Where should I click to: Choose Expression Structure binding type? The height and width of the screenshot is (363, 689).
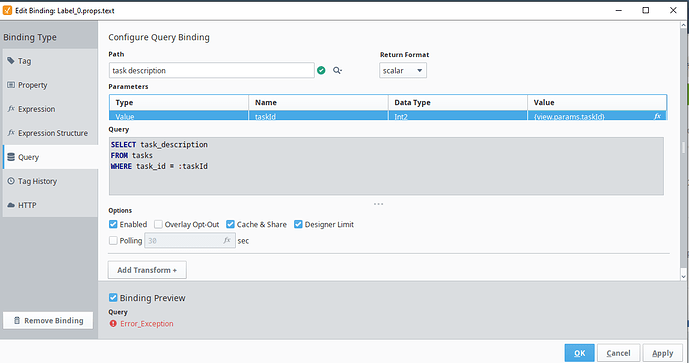[50, 133]
